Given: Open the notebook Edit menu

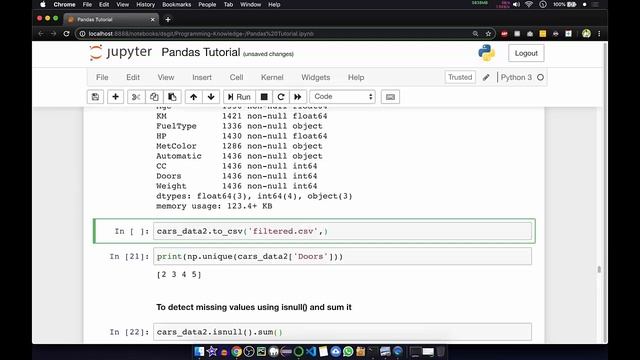Looking at the screenshot, I should tap(133, 77).
